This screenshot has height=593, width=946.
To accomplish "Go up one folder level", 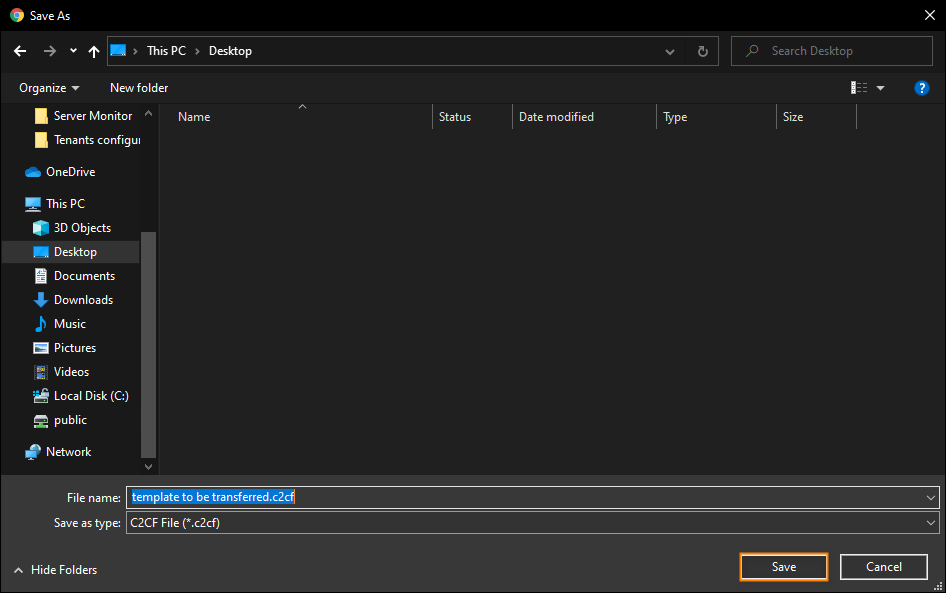I will (x=94, y=51).
